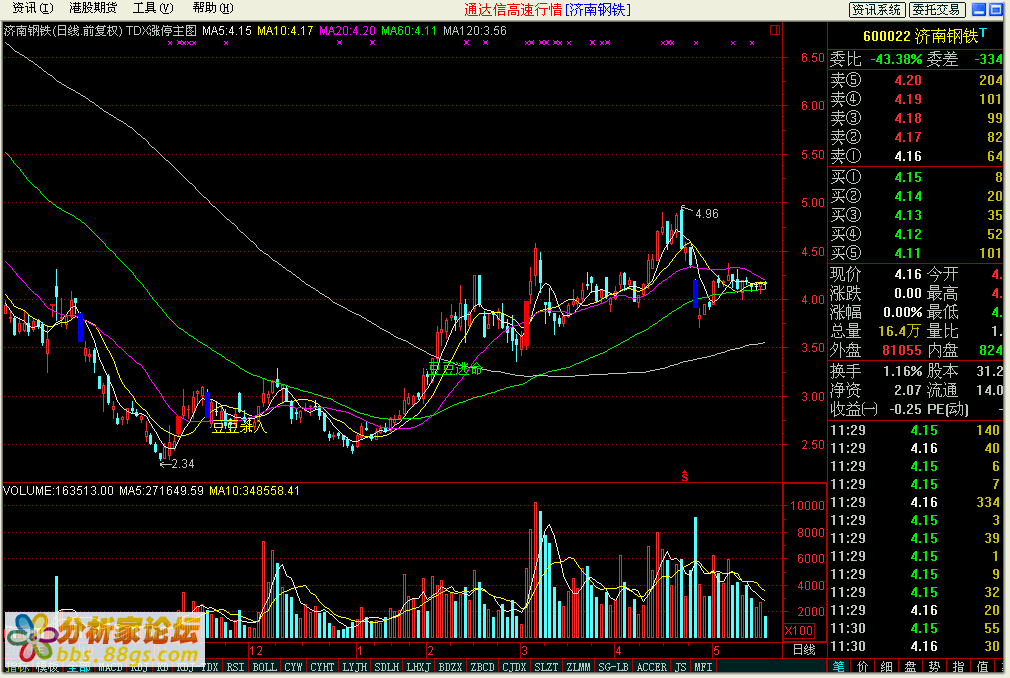Image resolution: width=1010 pixels, height=678 pixels.
Task: Click the red split-window icon above the chart
Action: [775, 30]
